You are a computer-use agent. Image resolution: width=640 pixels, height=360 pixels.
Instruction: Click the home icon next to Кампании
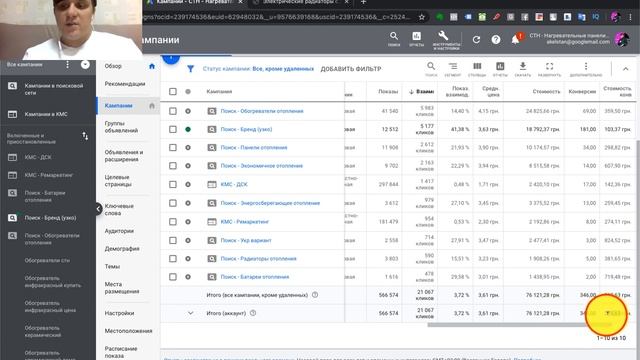click(152, 106)
